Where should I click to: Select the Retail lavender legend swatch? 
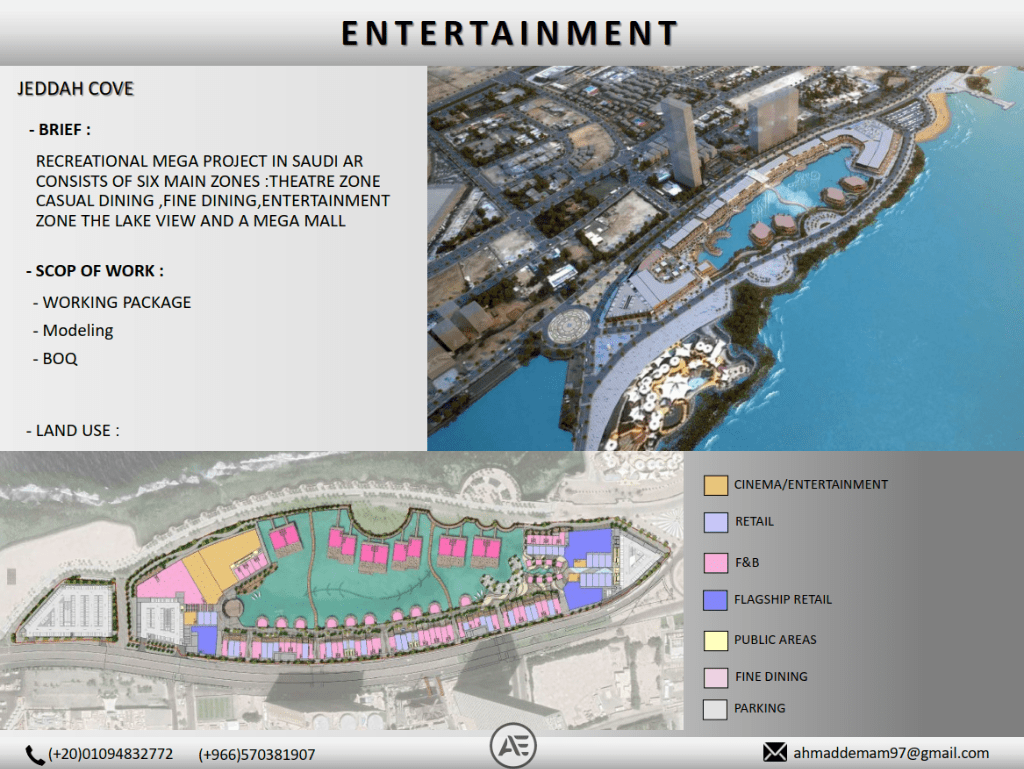(x=715, y=522)
